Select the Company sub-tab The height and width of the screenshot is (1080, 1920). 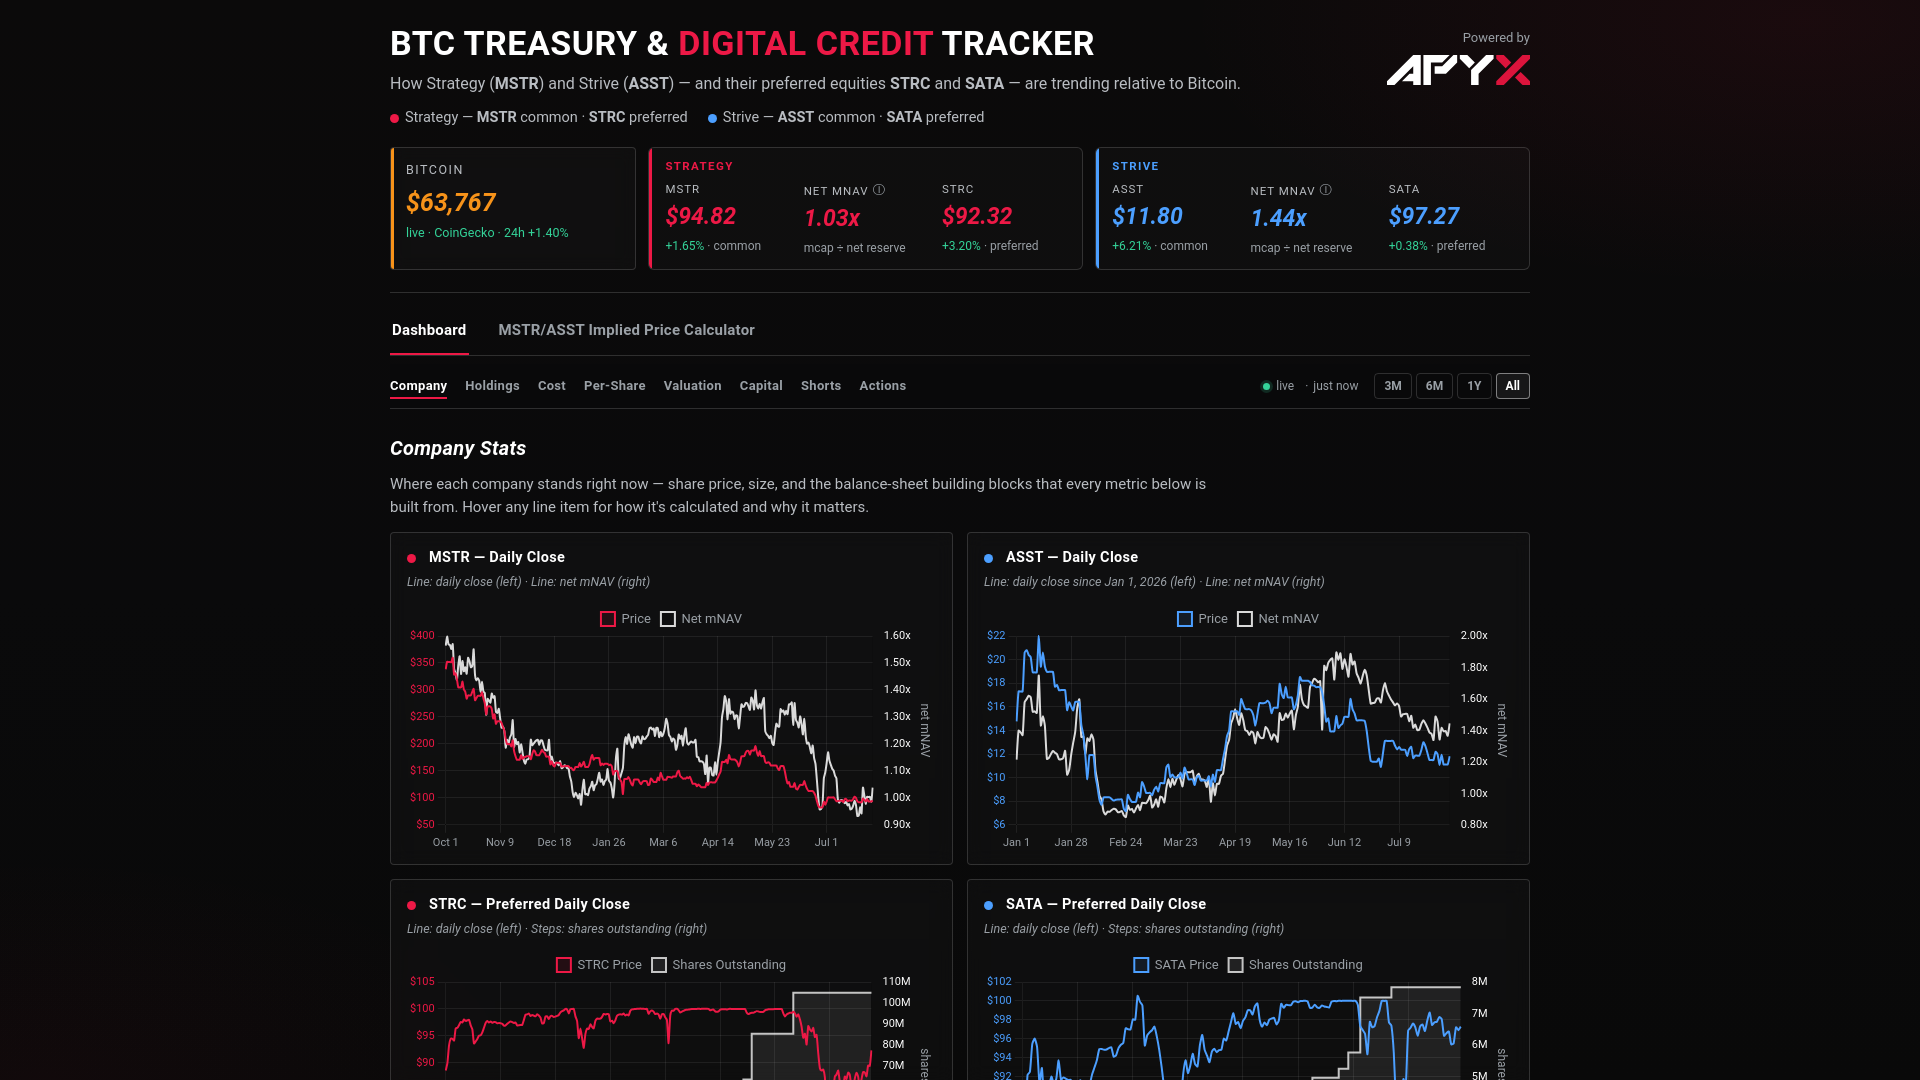tap(418, 386)
